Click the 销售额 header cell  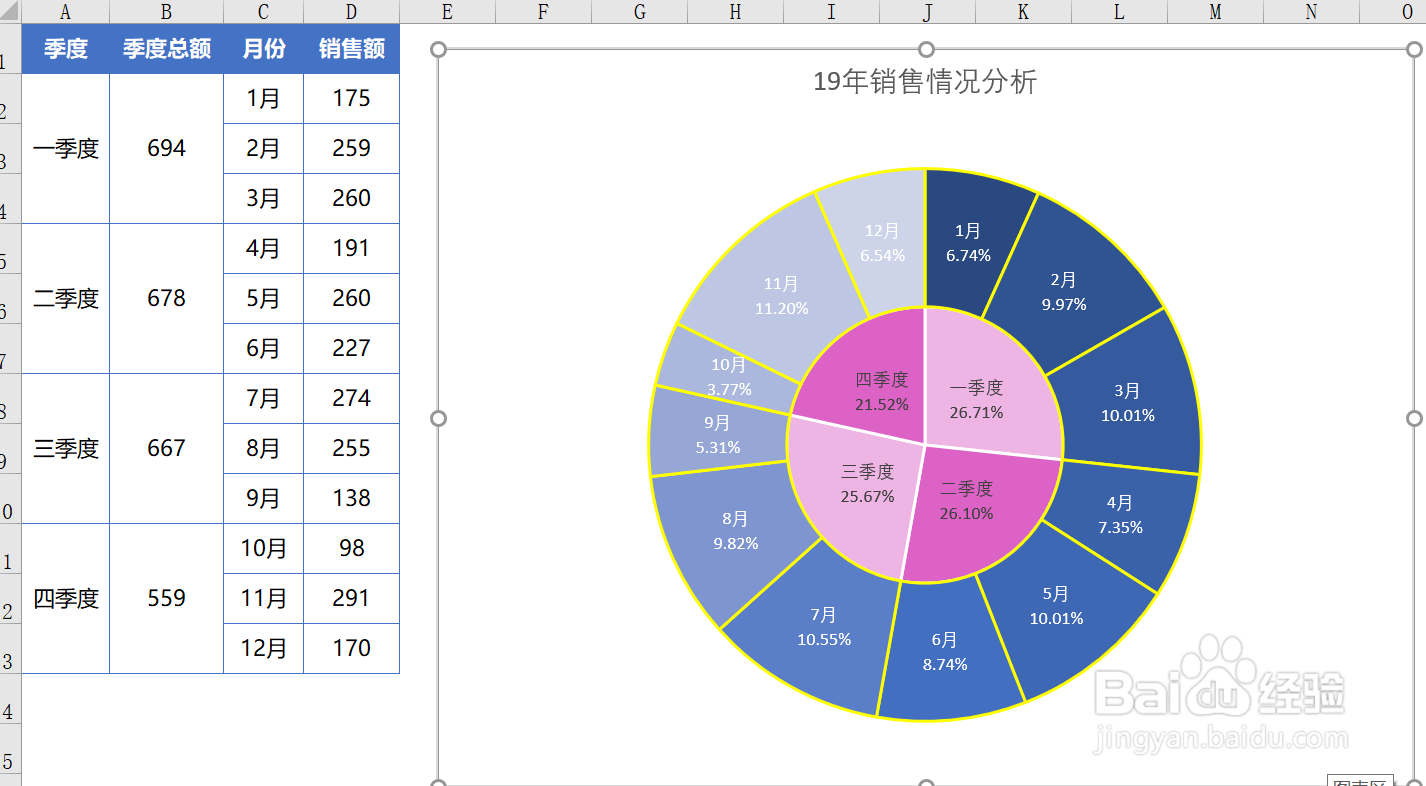pyautogui.click(x=352, y=49)
